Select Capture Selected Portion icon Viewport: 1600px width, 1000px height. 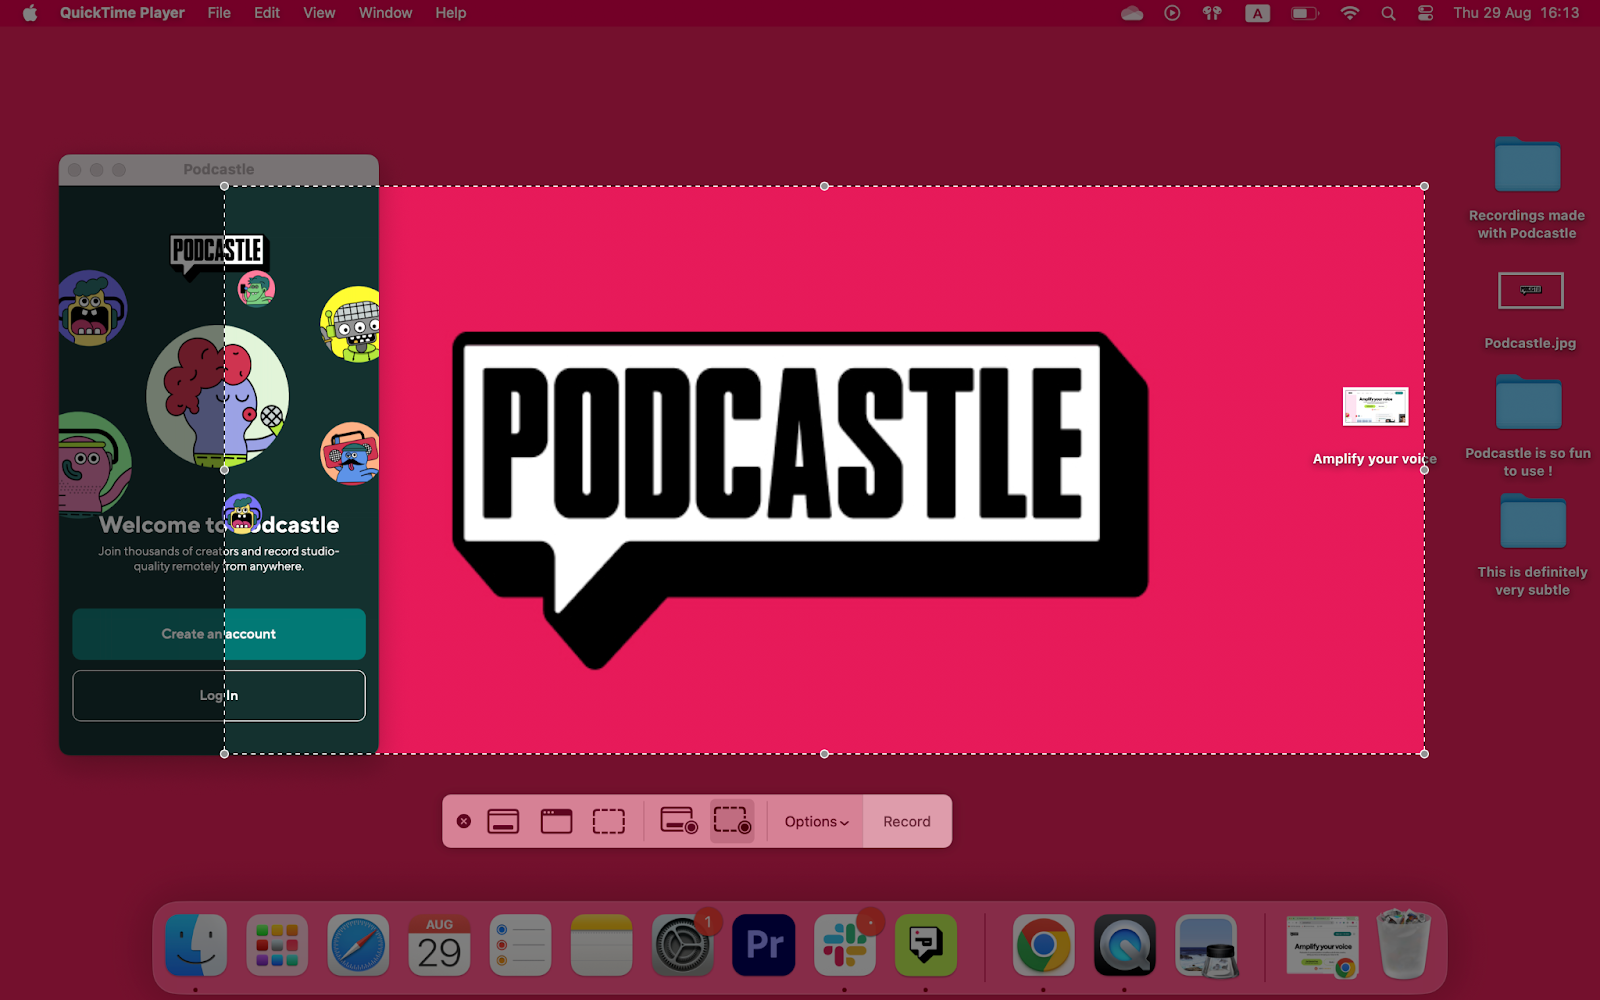tap(608, 821)
